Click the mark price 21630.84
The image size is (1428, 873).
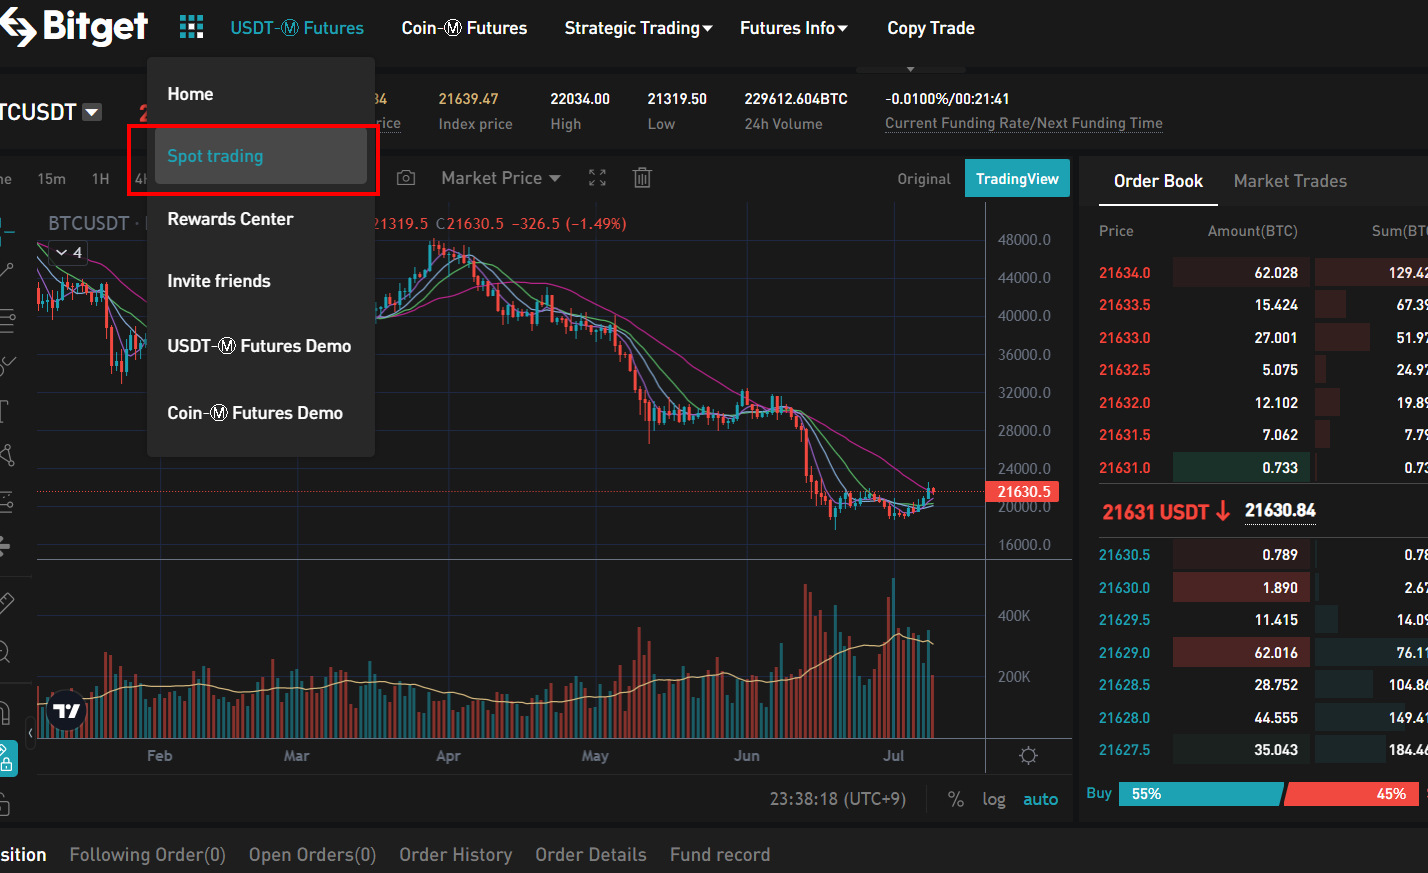point(1280,511)
